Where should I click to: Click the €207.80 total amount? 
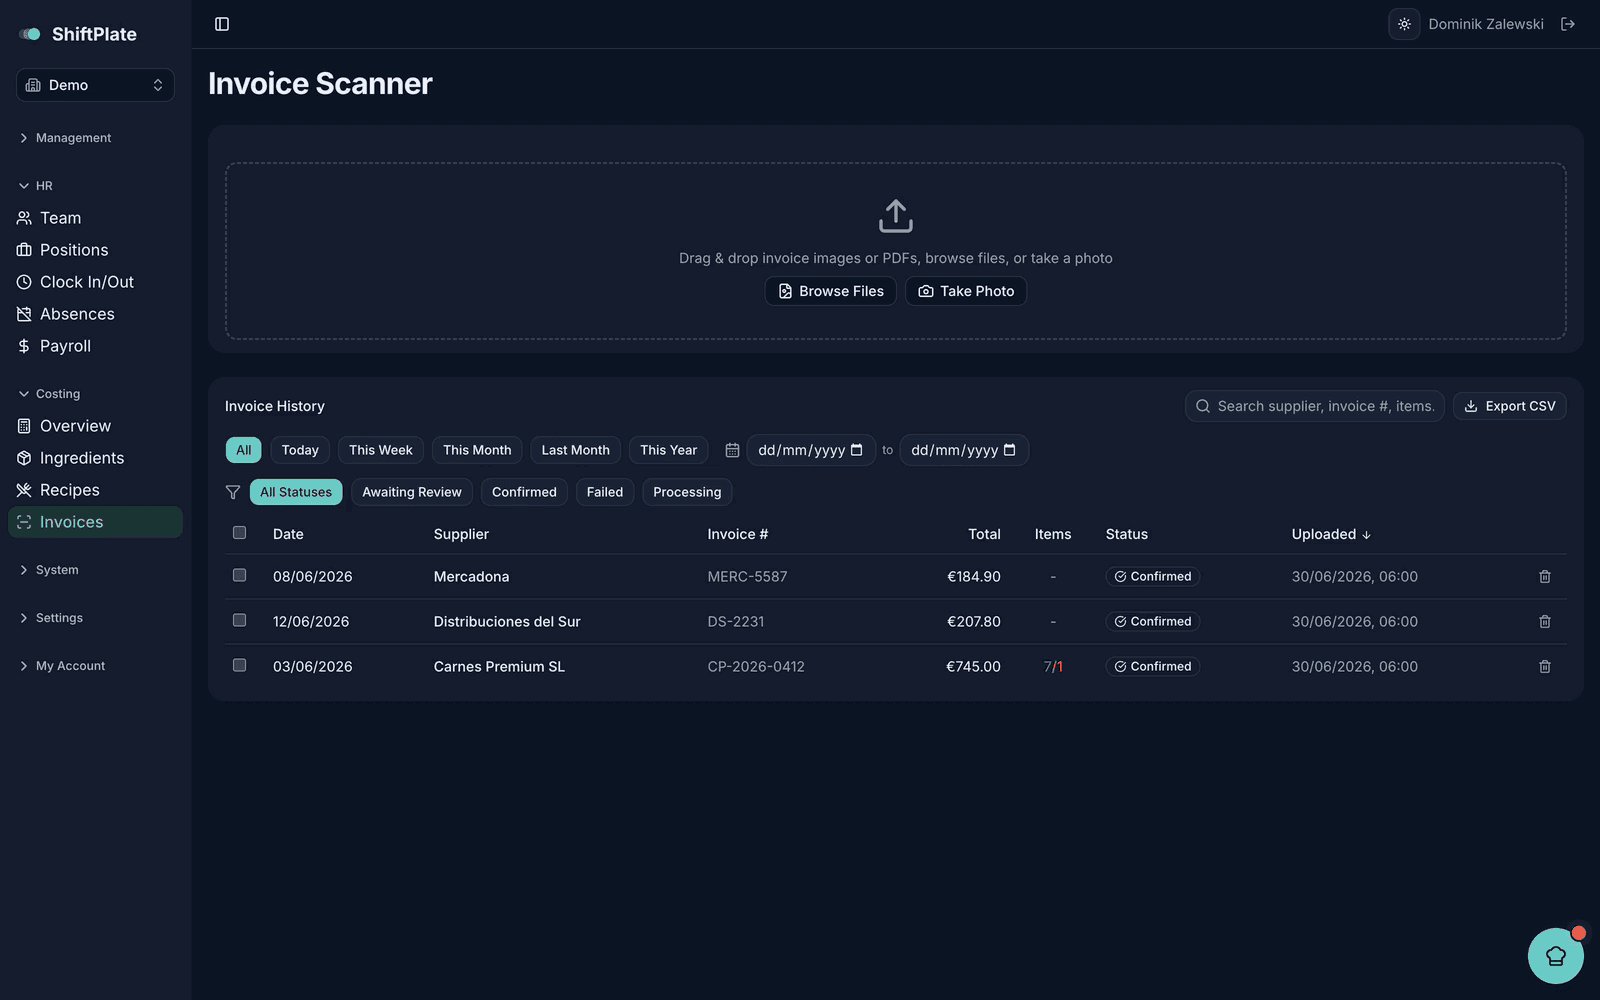point(974,622)
